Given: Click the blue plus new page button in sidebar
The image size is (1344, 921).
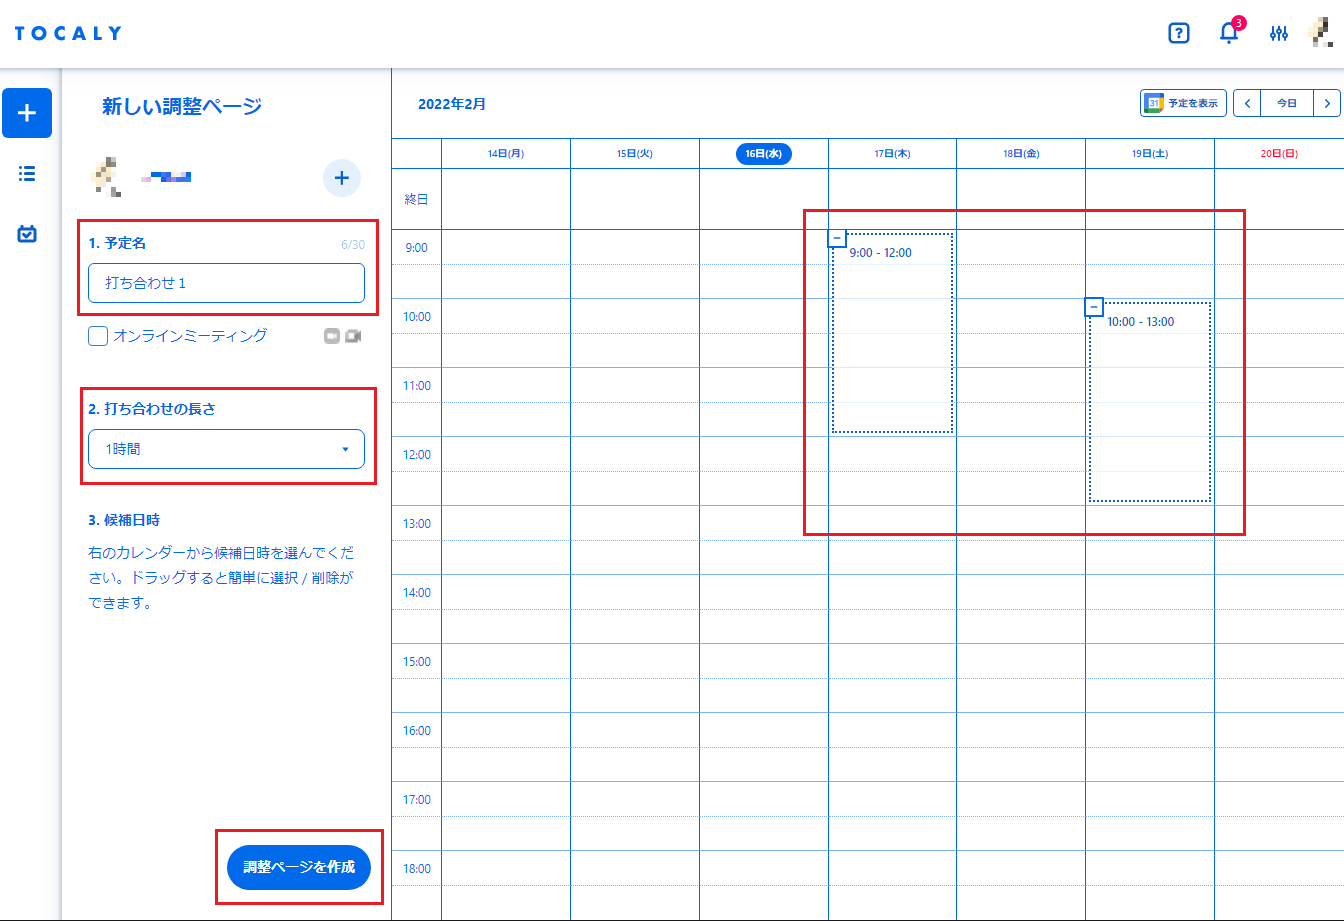Looking at the screenshot, I should (27, 113).
